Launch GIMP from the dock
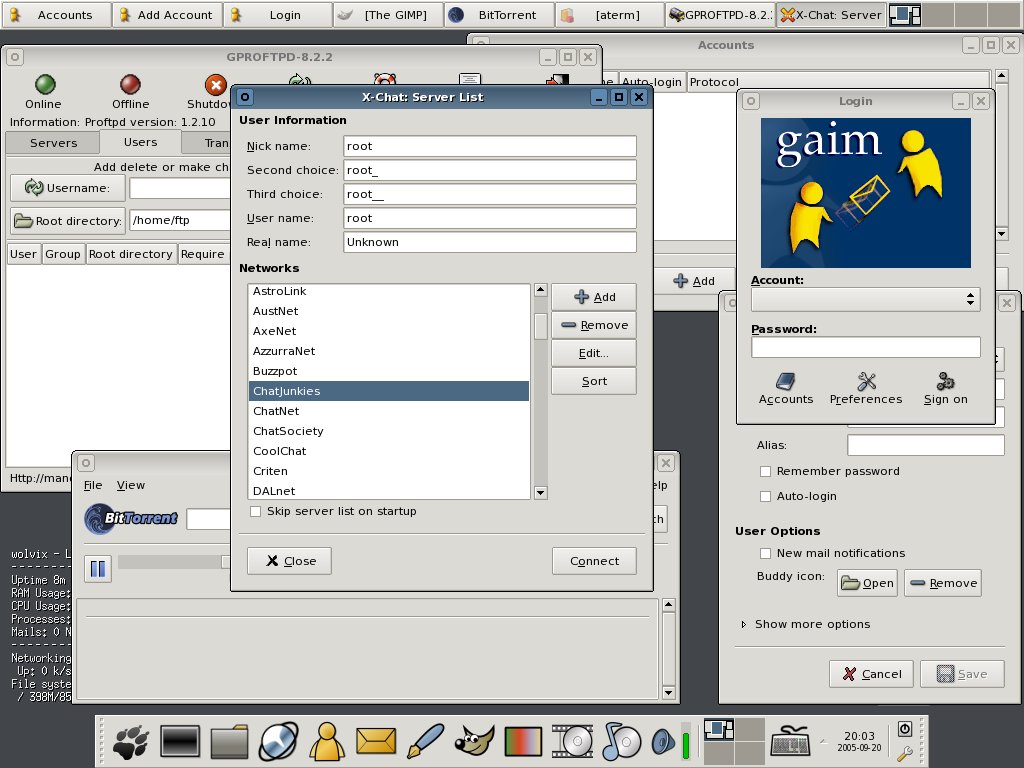Viewport: 1024px width, 768px height. click(x=474, y=741)
